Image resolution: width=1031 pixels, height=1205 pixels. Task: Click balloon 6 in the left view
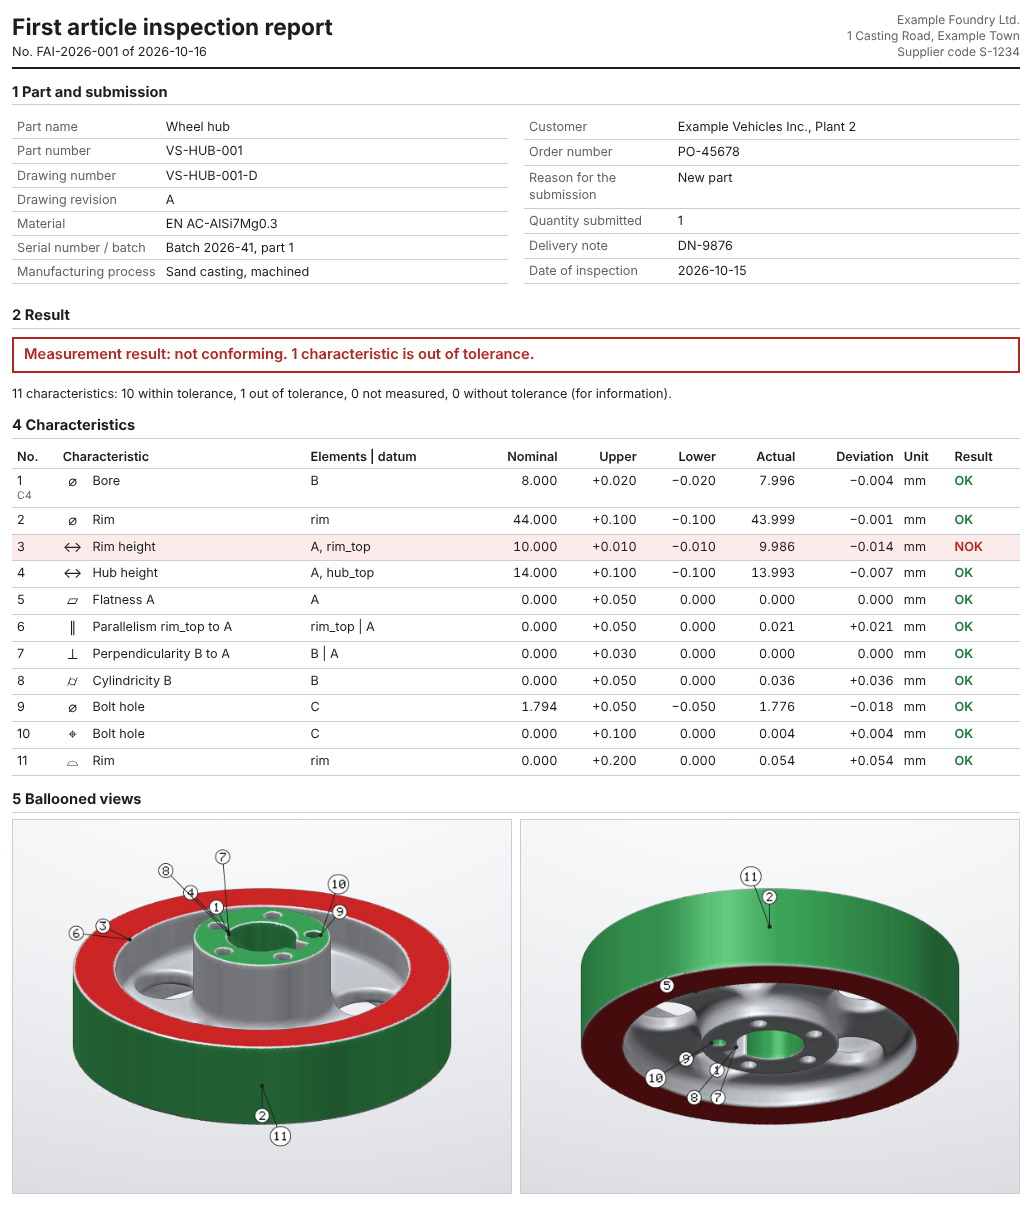click(x=76, y=933)
